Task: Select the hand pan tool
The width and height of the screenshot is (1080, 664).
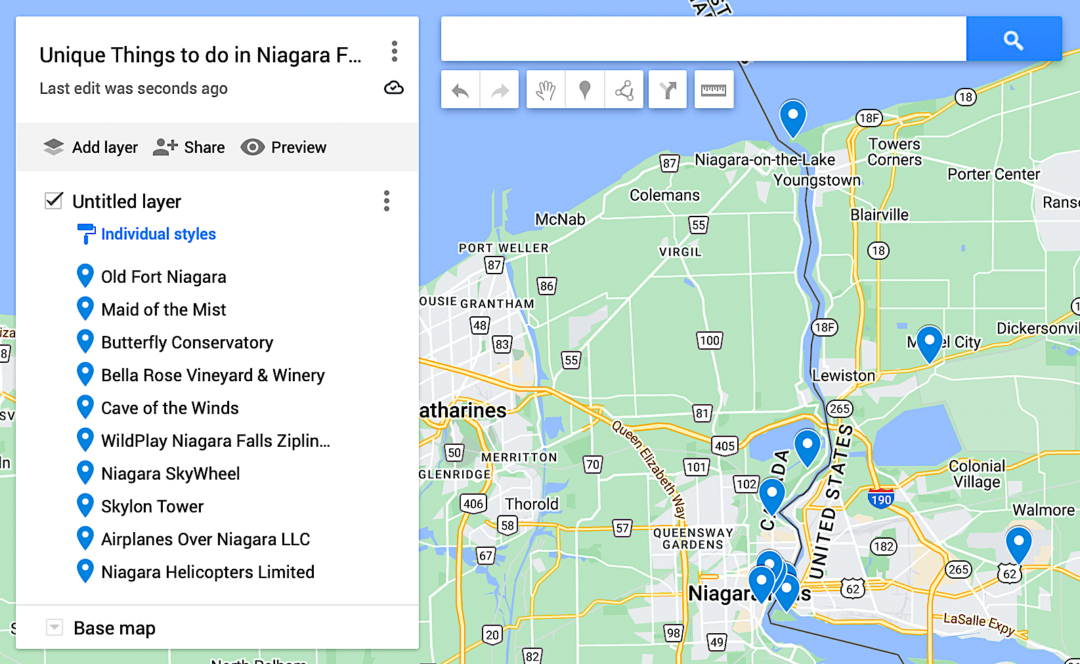Action: [x=546, y=90]
